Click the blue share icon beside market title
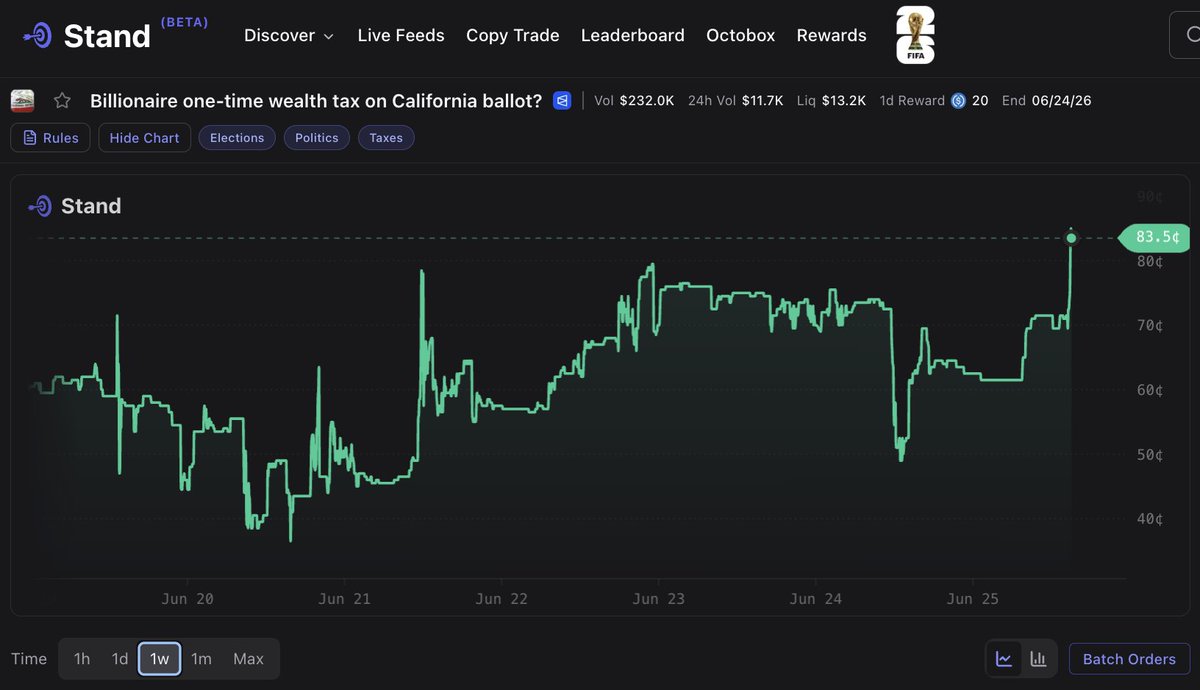This screenshot has height=690, width=1200. point(562,101)
